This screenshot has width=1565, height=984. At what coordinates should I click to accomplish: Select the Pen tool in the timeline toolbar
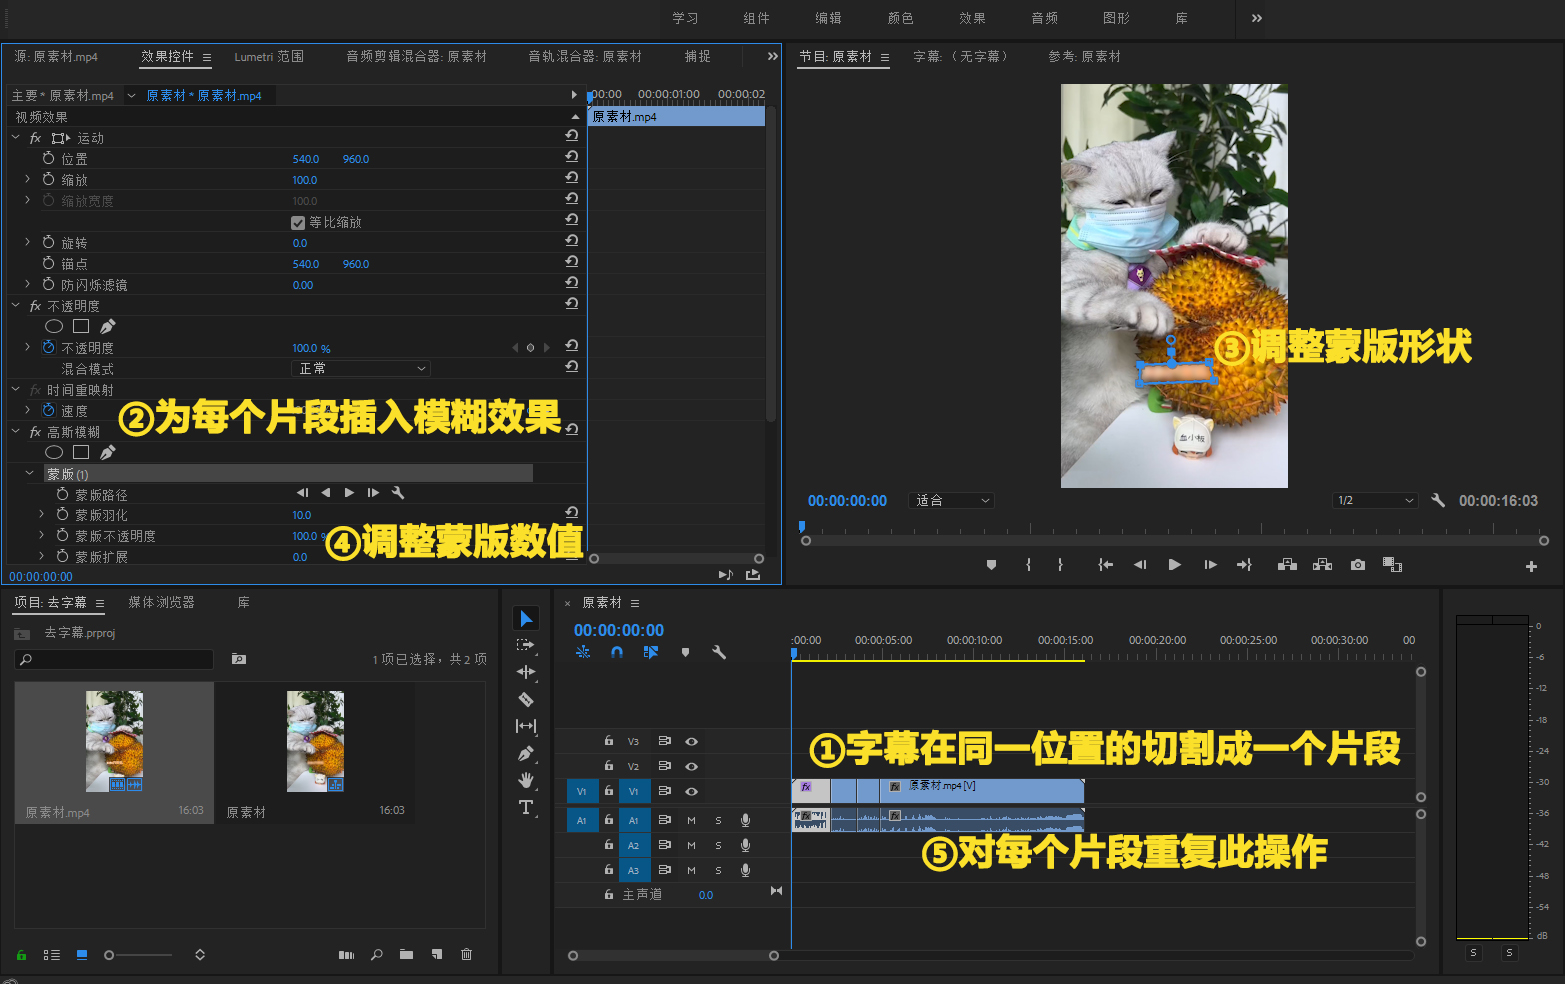526,752
